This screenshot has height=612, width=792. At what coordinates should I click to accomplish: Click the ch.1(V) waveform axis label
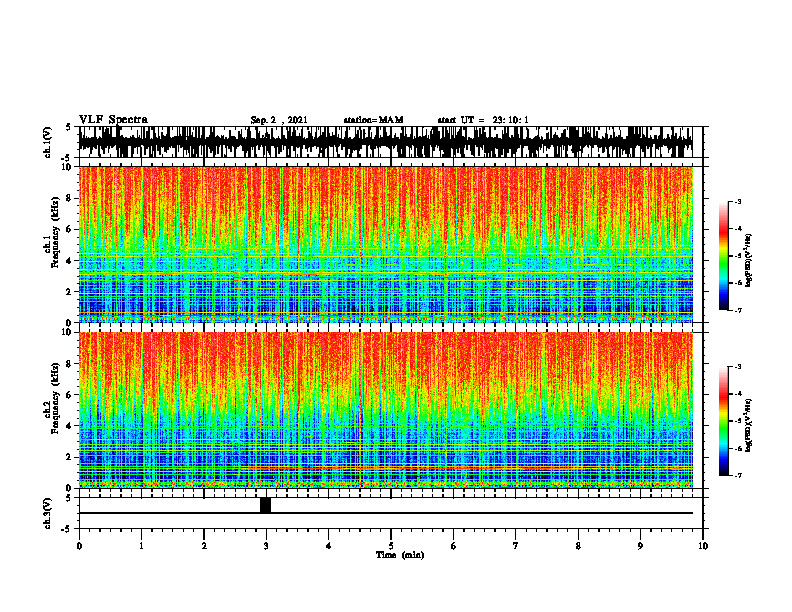point(48,142)
